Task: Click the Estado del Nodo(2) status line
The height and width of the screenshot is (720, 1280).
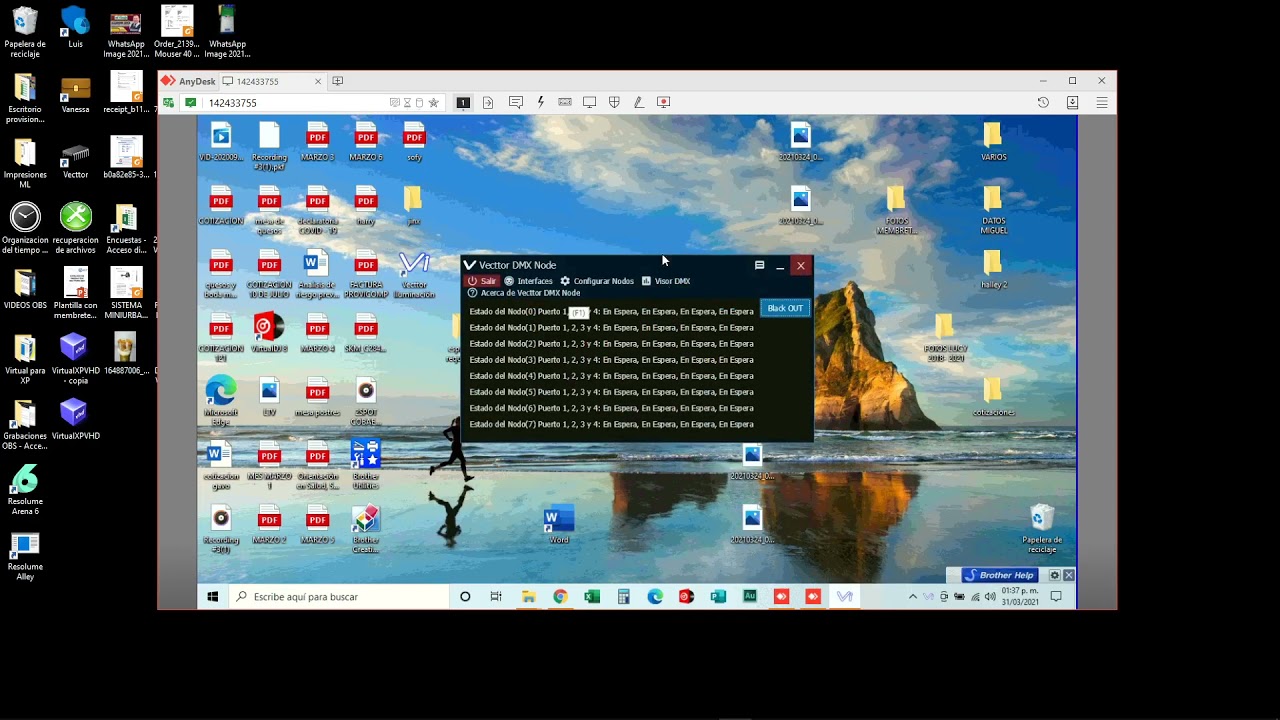Action: [x=611, y=344]
